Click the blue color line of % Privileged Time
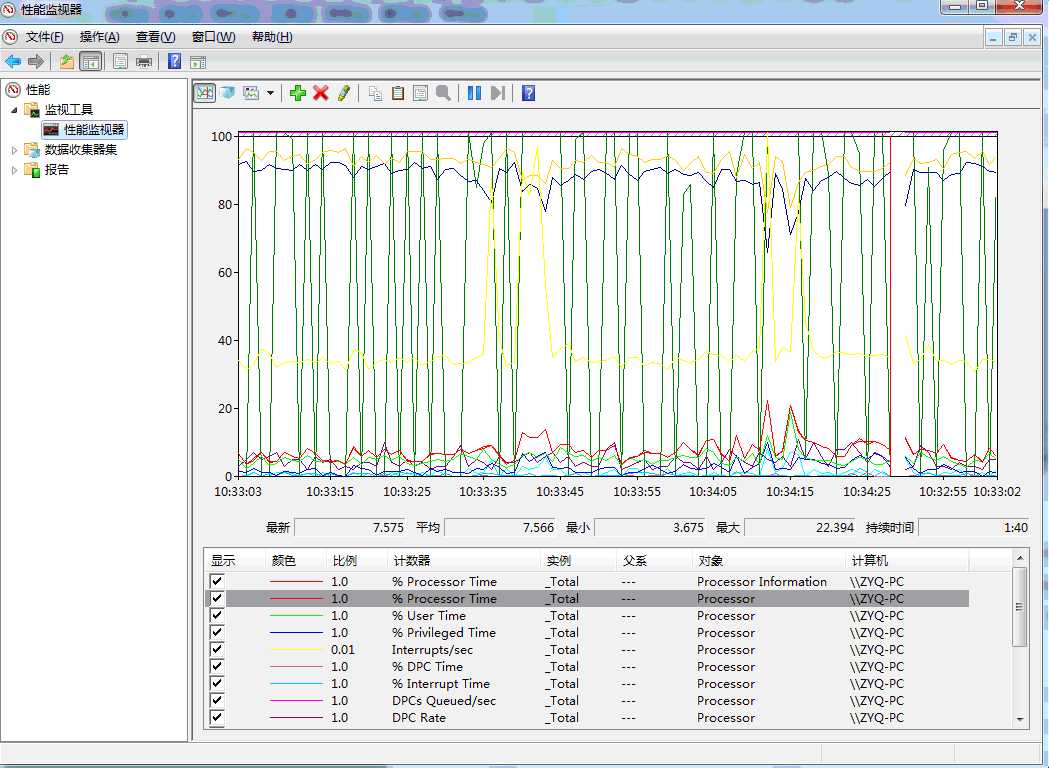 click(296, 633)
